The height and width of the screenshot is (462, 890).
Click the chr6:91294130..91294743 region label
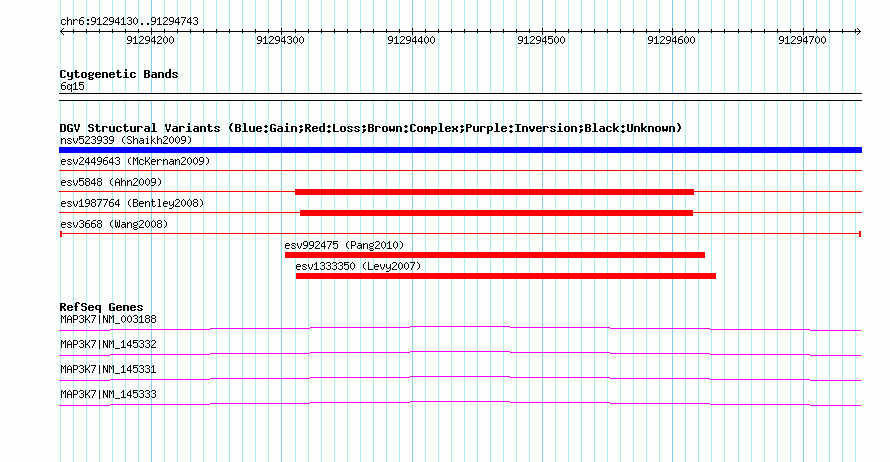[129, 22]
